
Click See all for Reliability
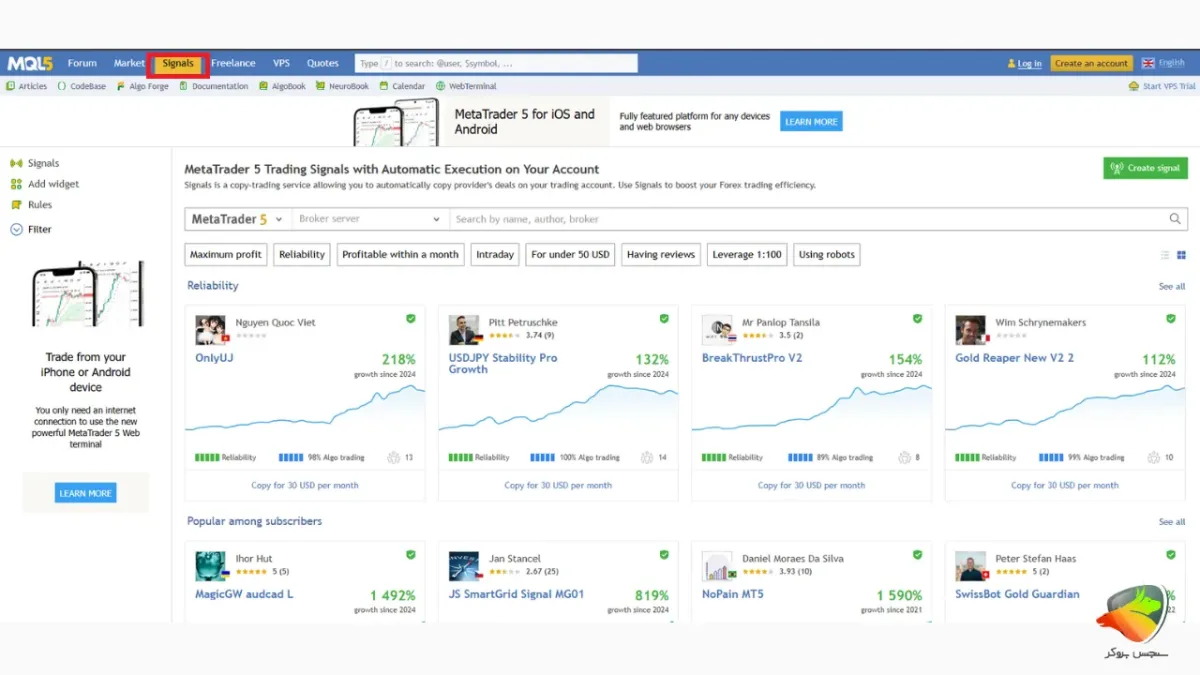(x=1172, y=287)
